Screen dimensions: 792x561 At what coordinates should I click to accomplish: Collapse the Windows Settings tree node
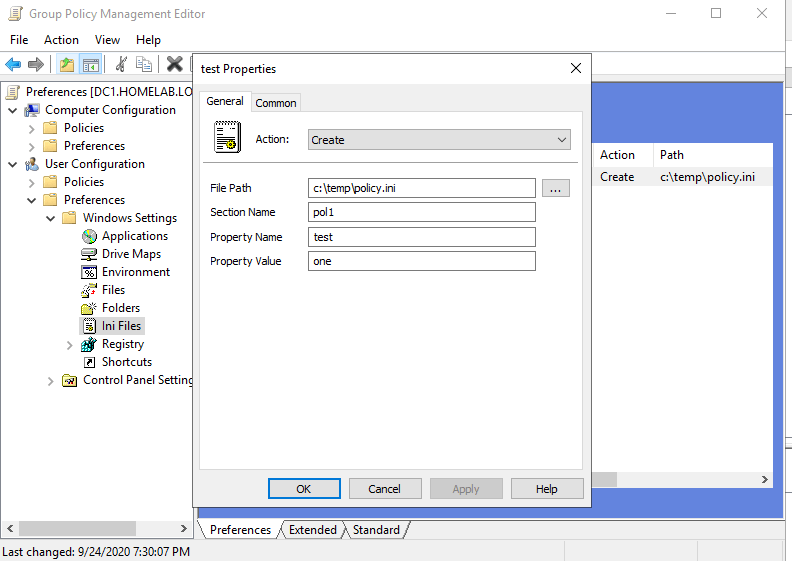(51, 219)
